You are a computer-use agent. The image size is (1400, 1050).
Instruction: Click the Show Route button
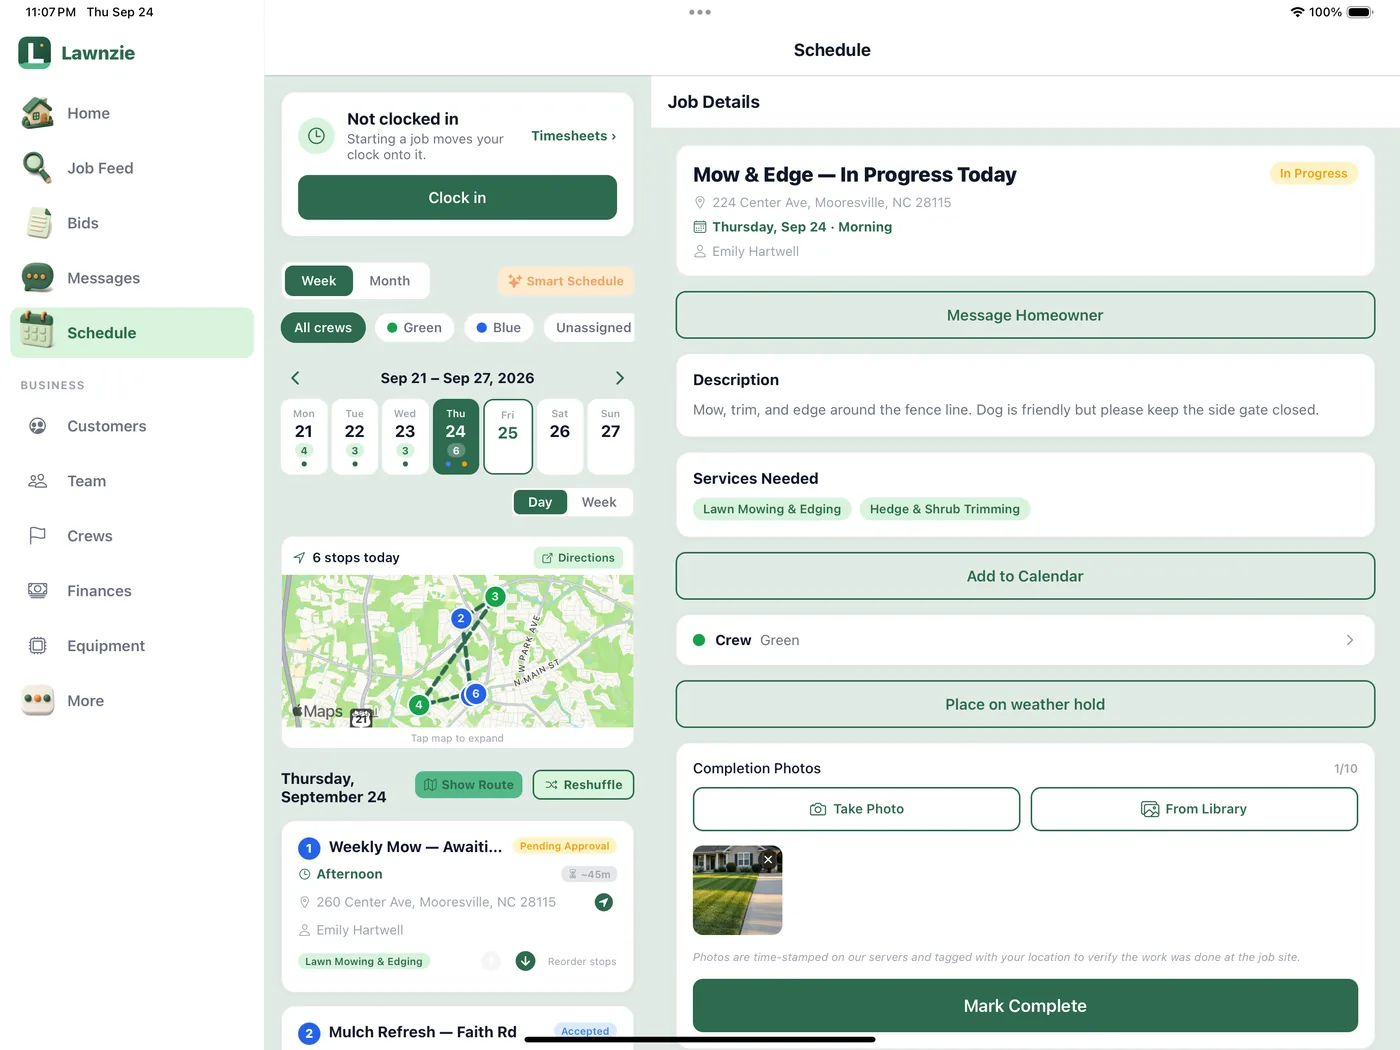pos(469,785)
